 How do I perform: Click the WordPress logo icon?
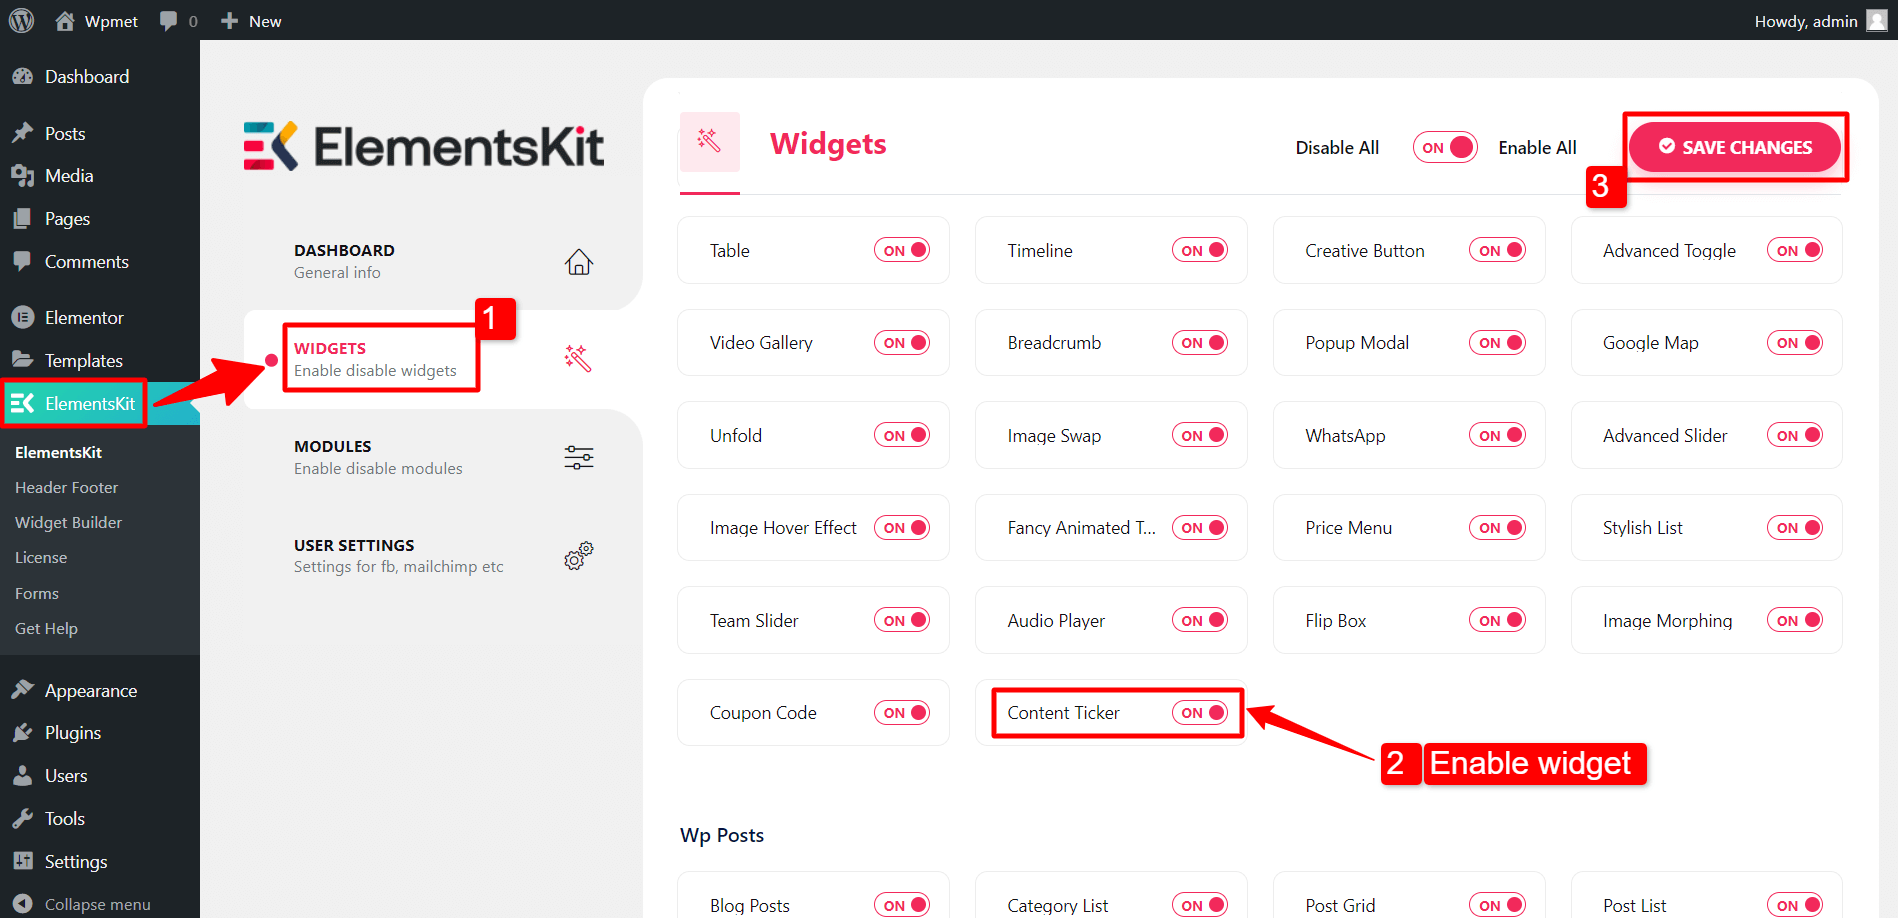pos(21,20)
